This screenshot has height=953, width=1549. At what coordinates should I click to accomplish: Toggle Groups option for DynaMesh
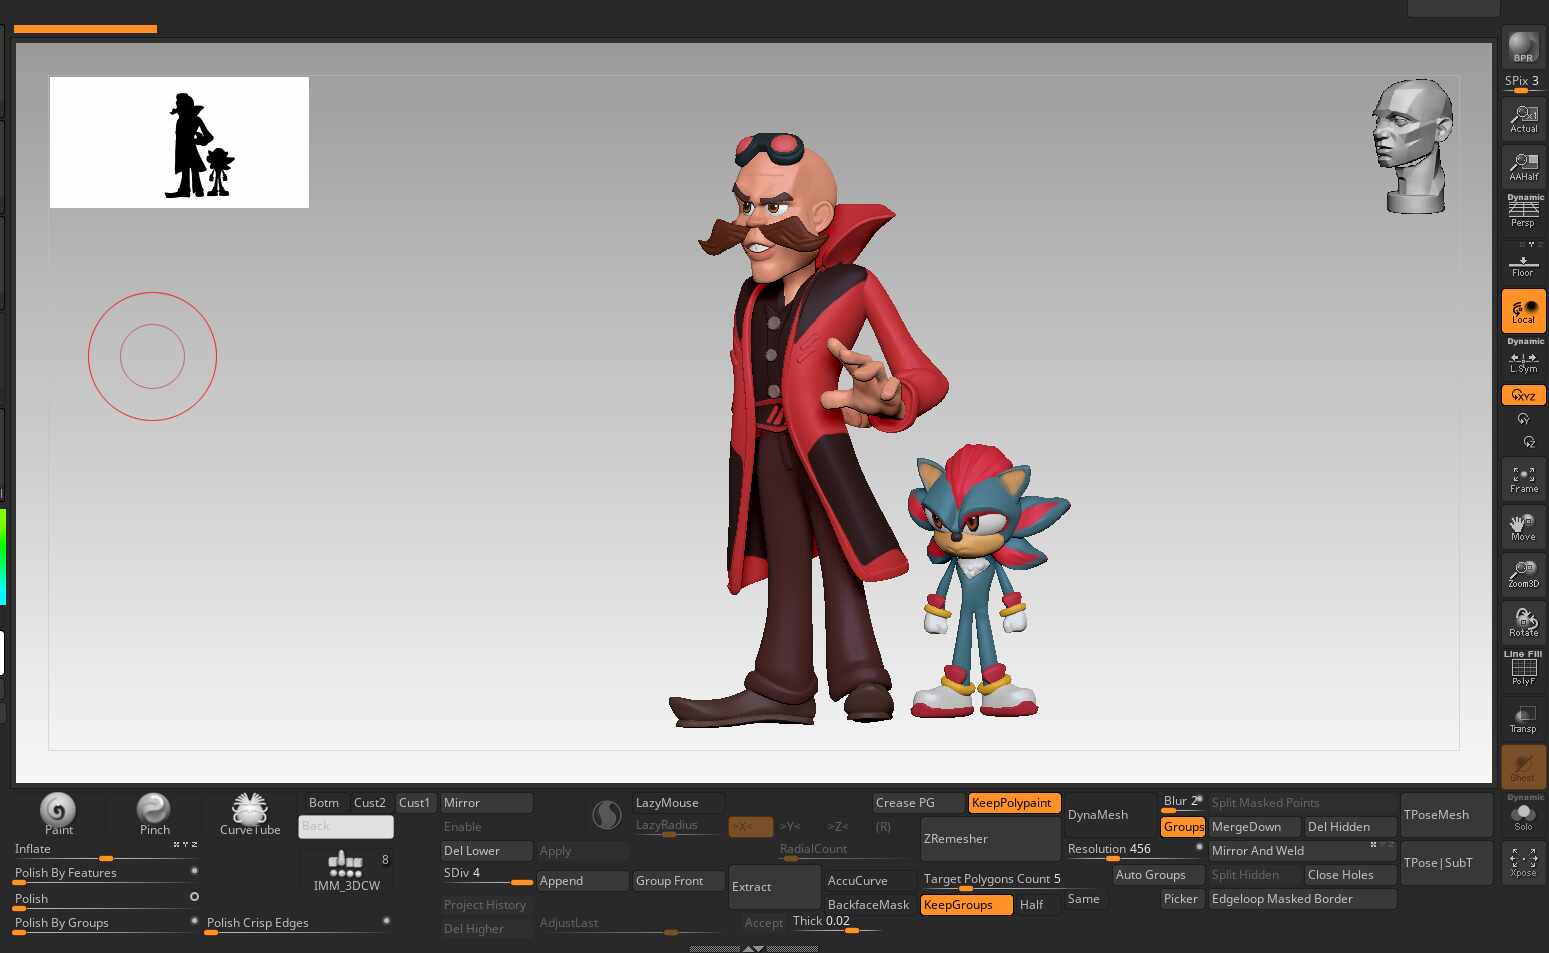coord(1183,827)
